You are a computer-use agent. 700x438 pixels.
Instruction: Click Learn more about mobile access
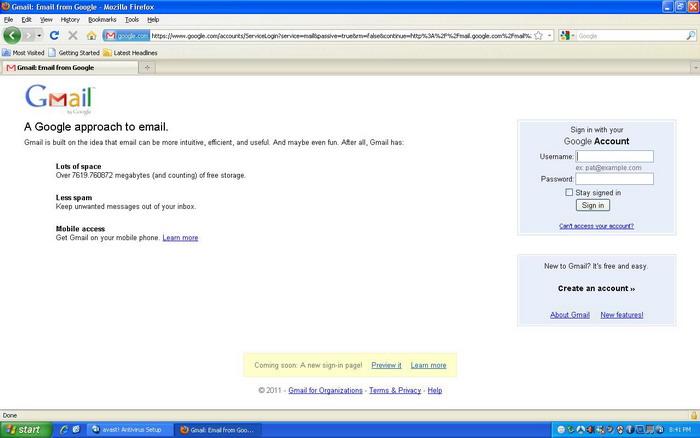click(x=180, y=238)
